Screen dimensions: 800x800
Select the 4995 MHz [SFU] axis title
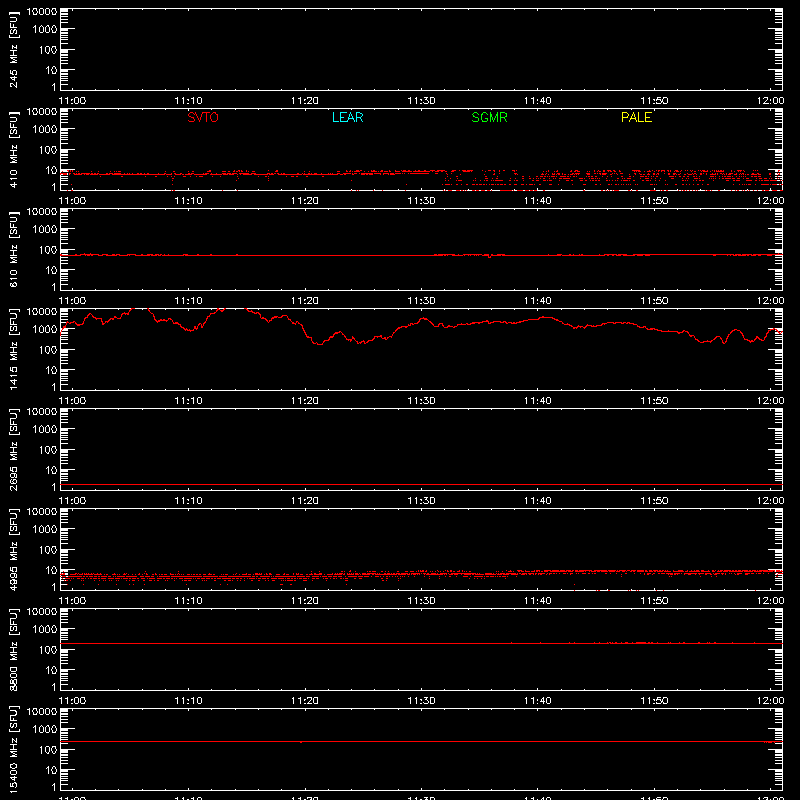pos(14,549)
